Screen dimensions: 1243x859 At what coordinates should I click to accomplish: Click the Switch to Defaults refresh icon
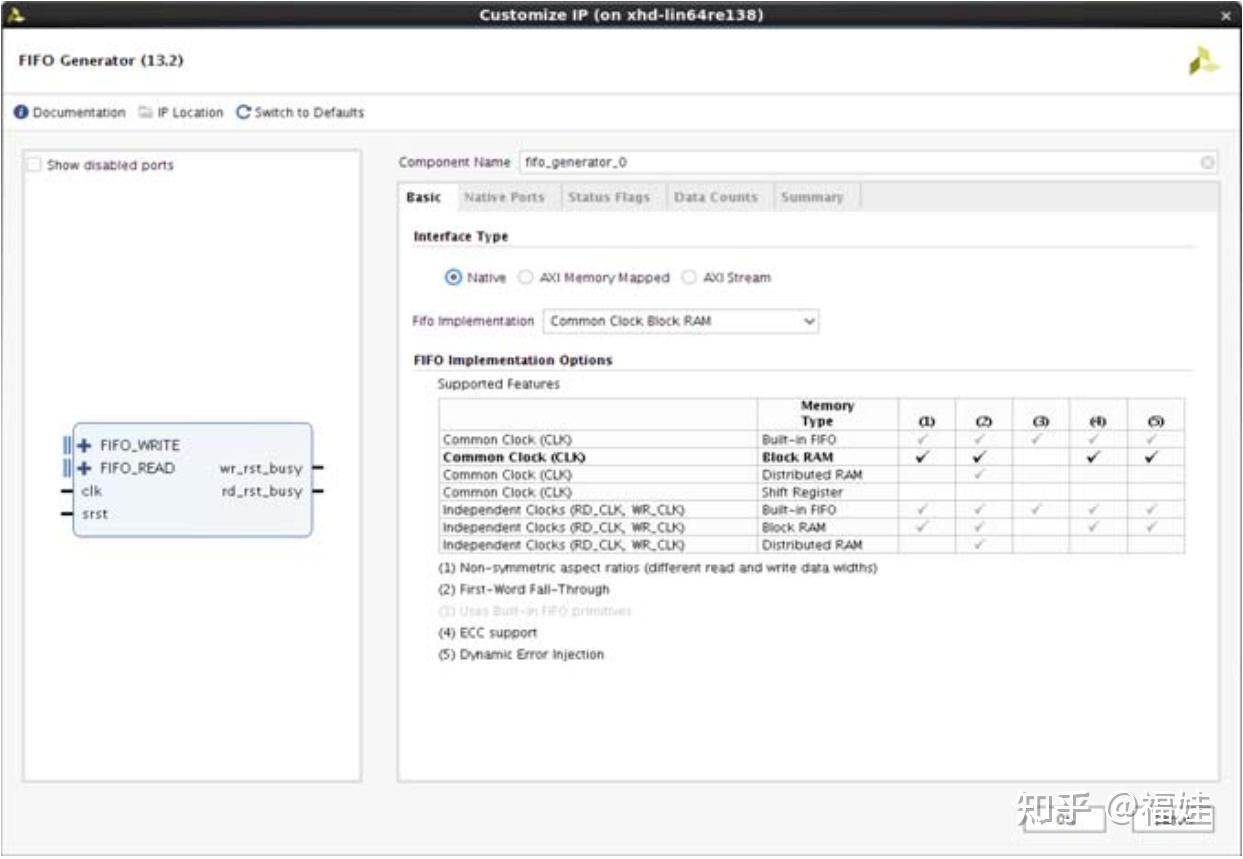click(x=243, y=113)
